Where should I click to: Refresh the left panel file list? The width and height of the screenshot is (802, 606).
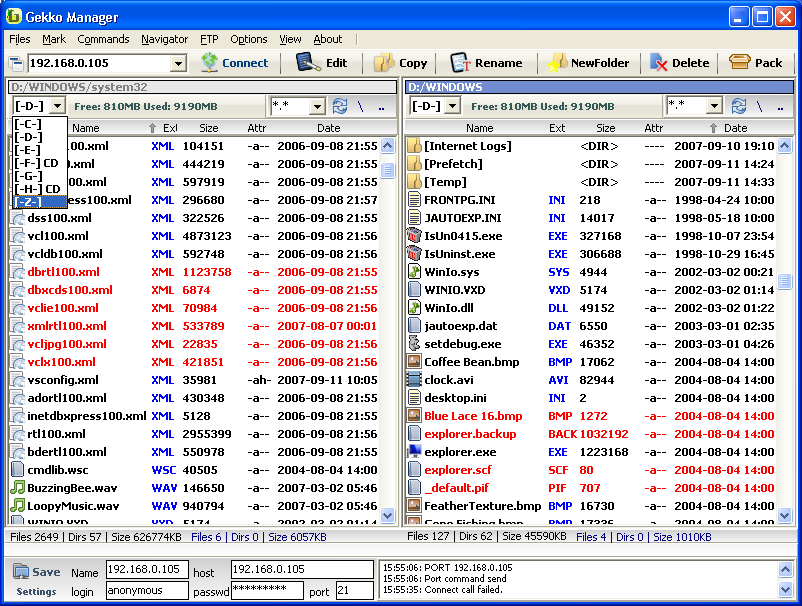tap(340, 106)
